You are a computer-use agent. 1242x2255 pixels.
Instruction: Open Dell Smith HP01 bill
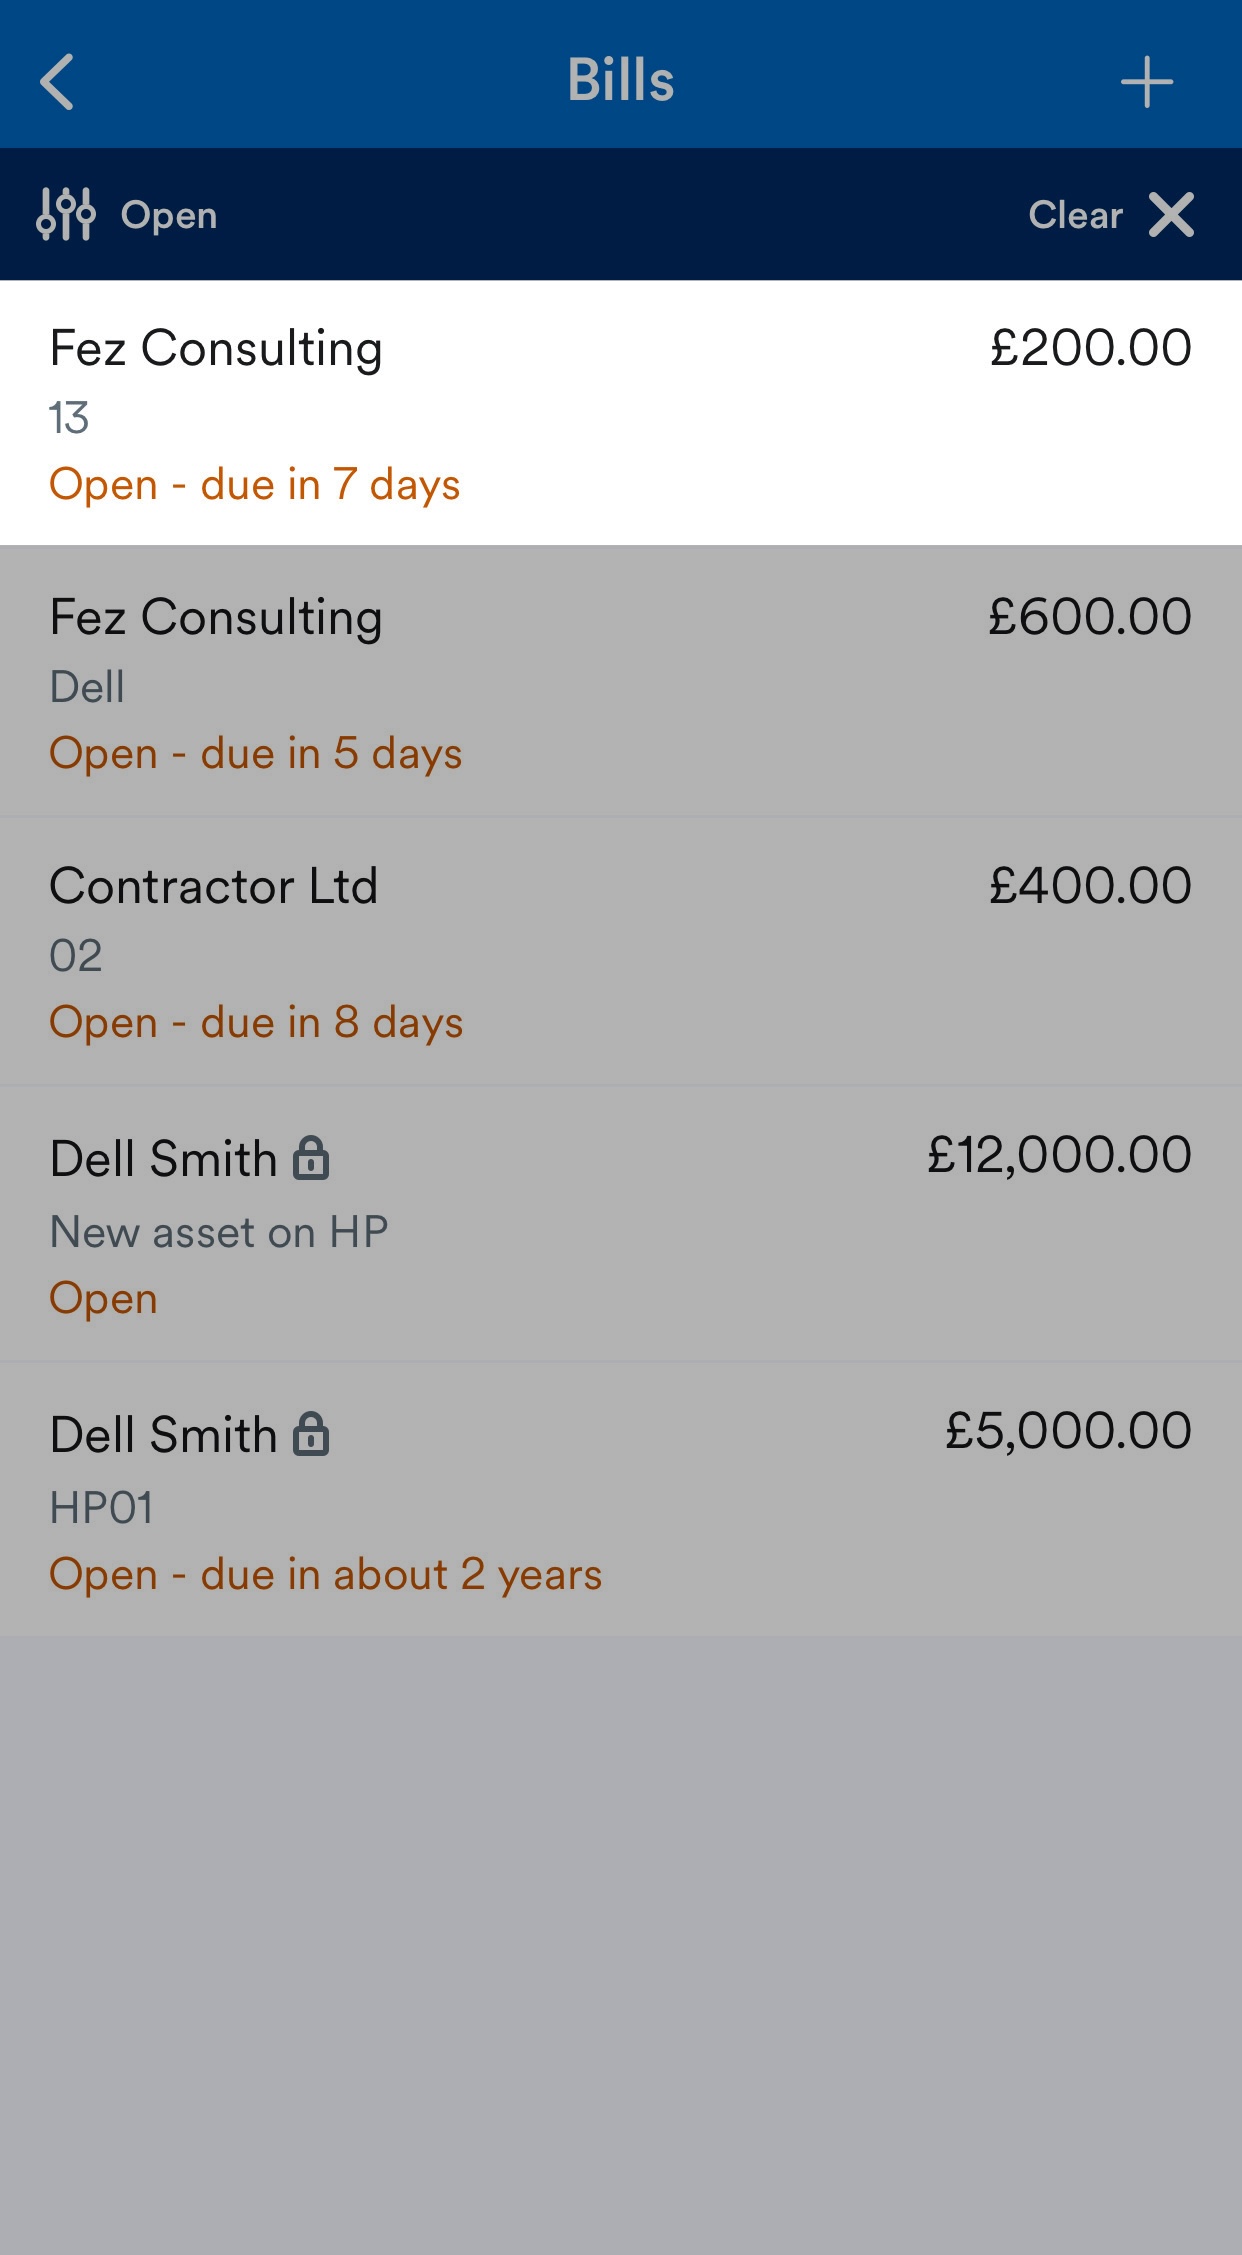(621, 1499)
